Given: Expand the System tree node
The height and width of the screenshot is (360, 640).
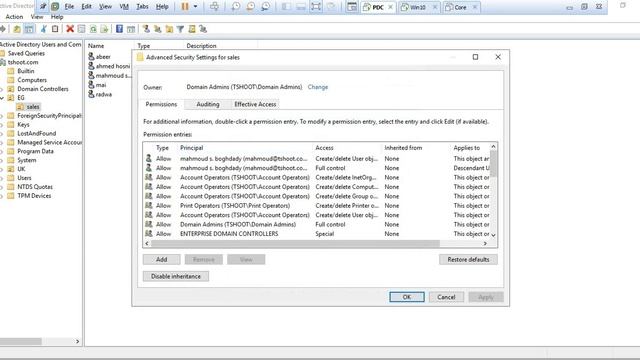Looking at the screenshot, I should 2,160.
